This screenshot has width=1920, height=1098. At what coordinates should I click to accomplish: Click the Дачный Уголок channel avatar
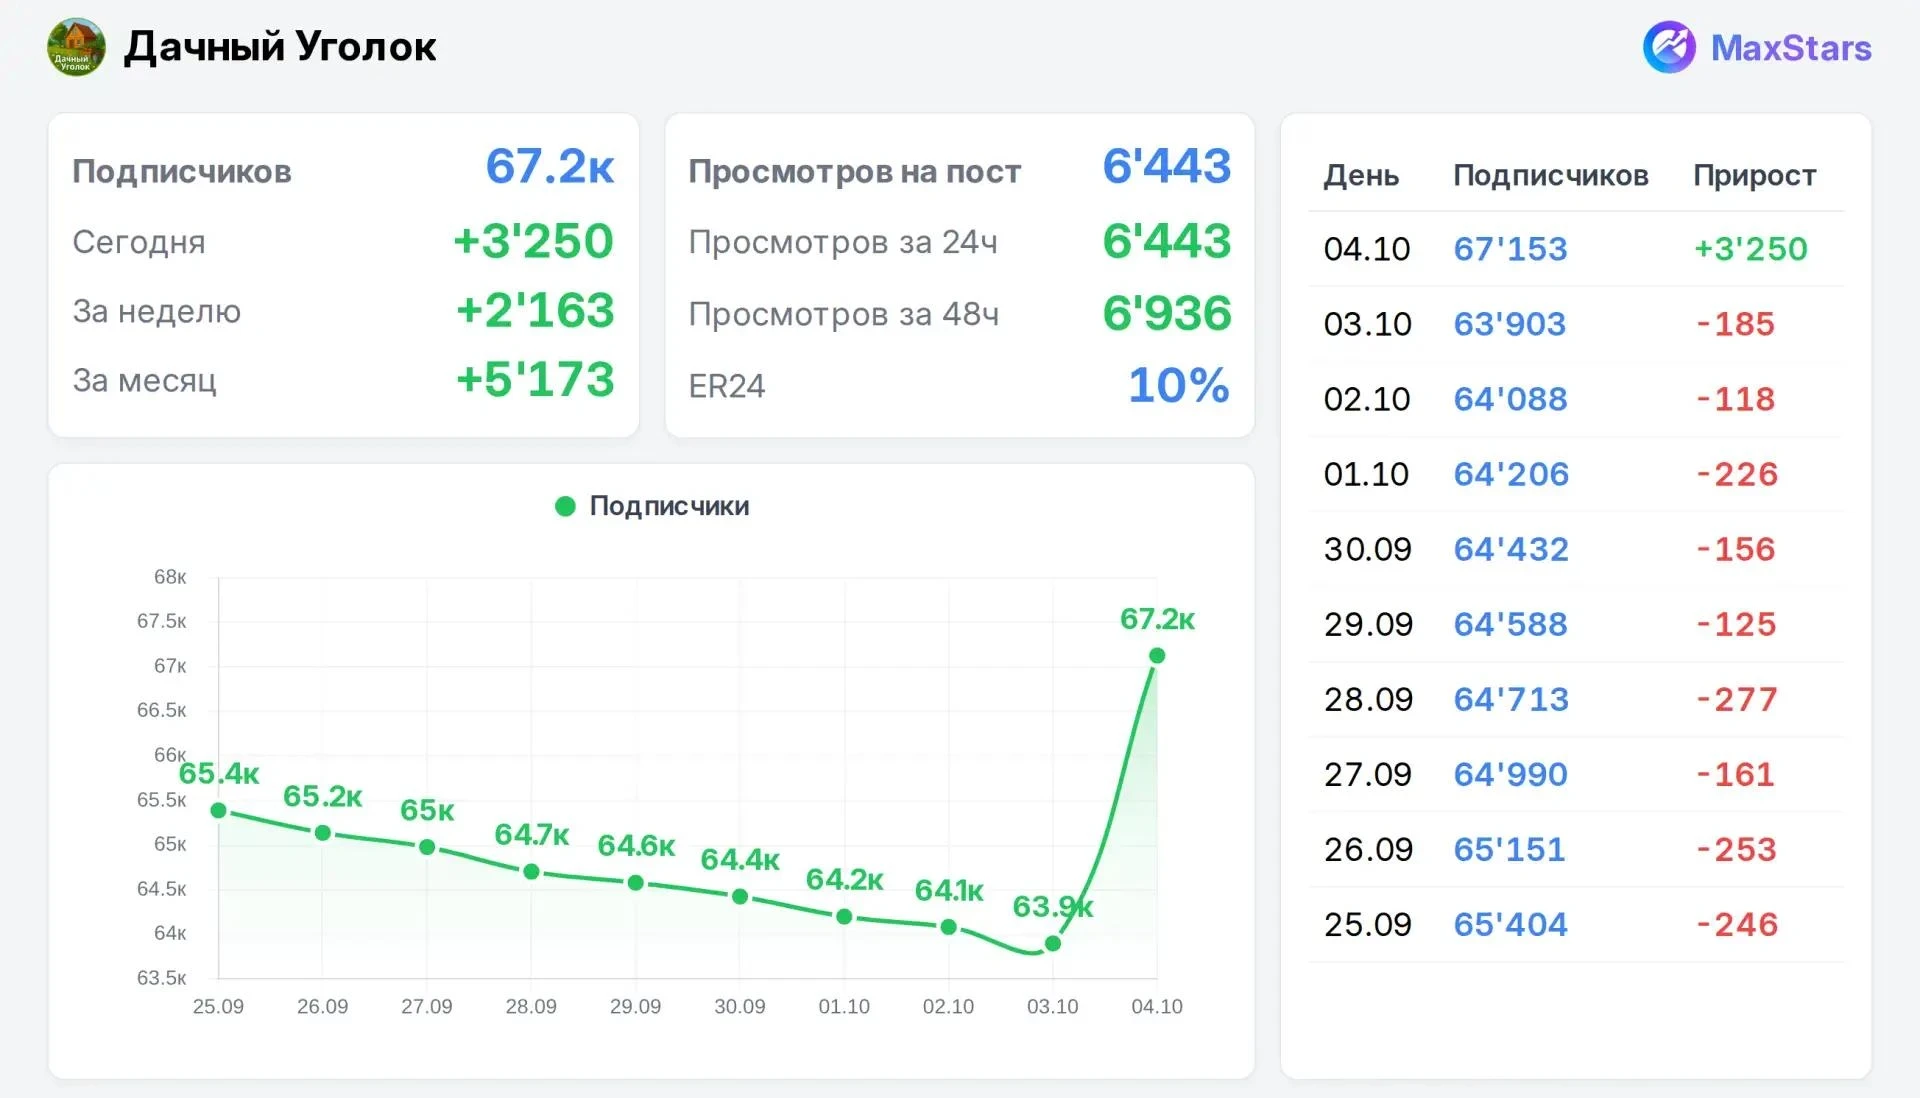[x=76, y=47]
